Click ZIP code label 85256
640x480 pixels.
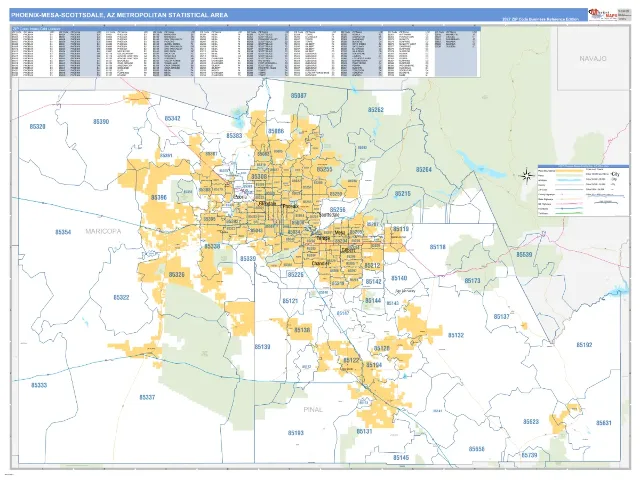(337, 209)
